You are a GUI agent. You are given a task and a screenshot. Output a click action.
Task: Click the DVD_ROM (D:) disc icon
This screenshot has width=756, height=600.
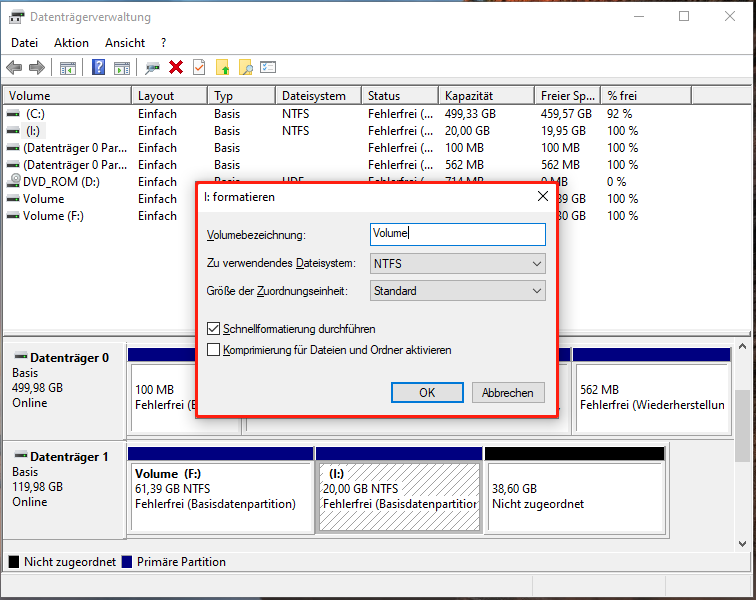(14, 181)
